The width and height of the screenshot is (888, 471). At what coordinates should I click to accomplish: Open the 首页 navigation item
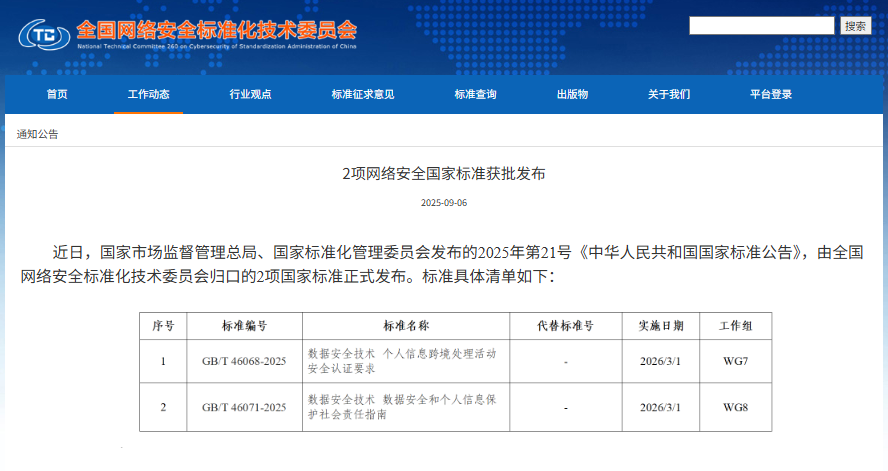point(57,95)
